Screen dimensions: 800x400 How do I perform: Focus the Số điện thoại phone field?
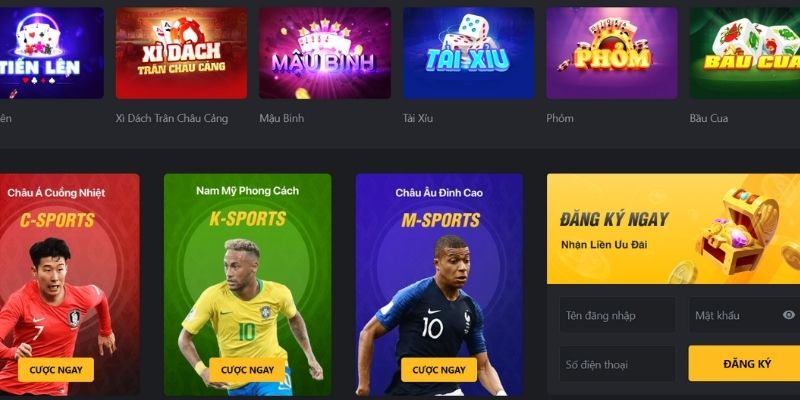coord(617,364)
